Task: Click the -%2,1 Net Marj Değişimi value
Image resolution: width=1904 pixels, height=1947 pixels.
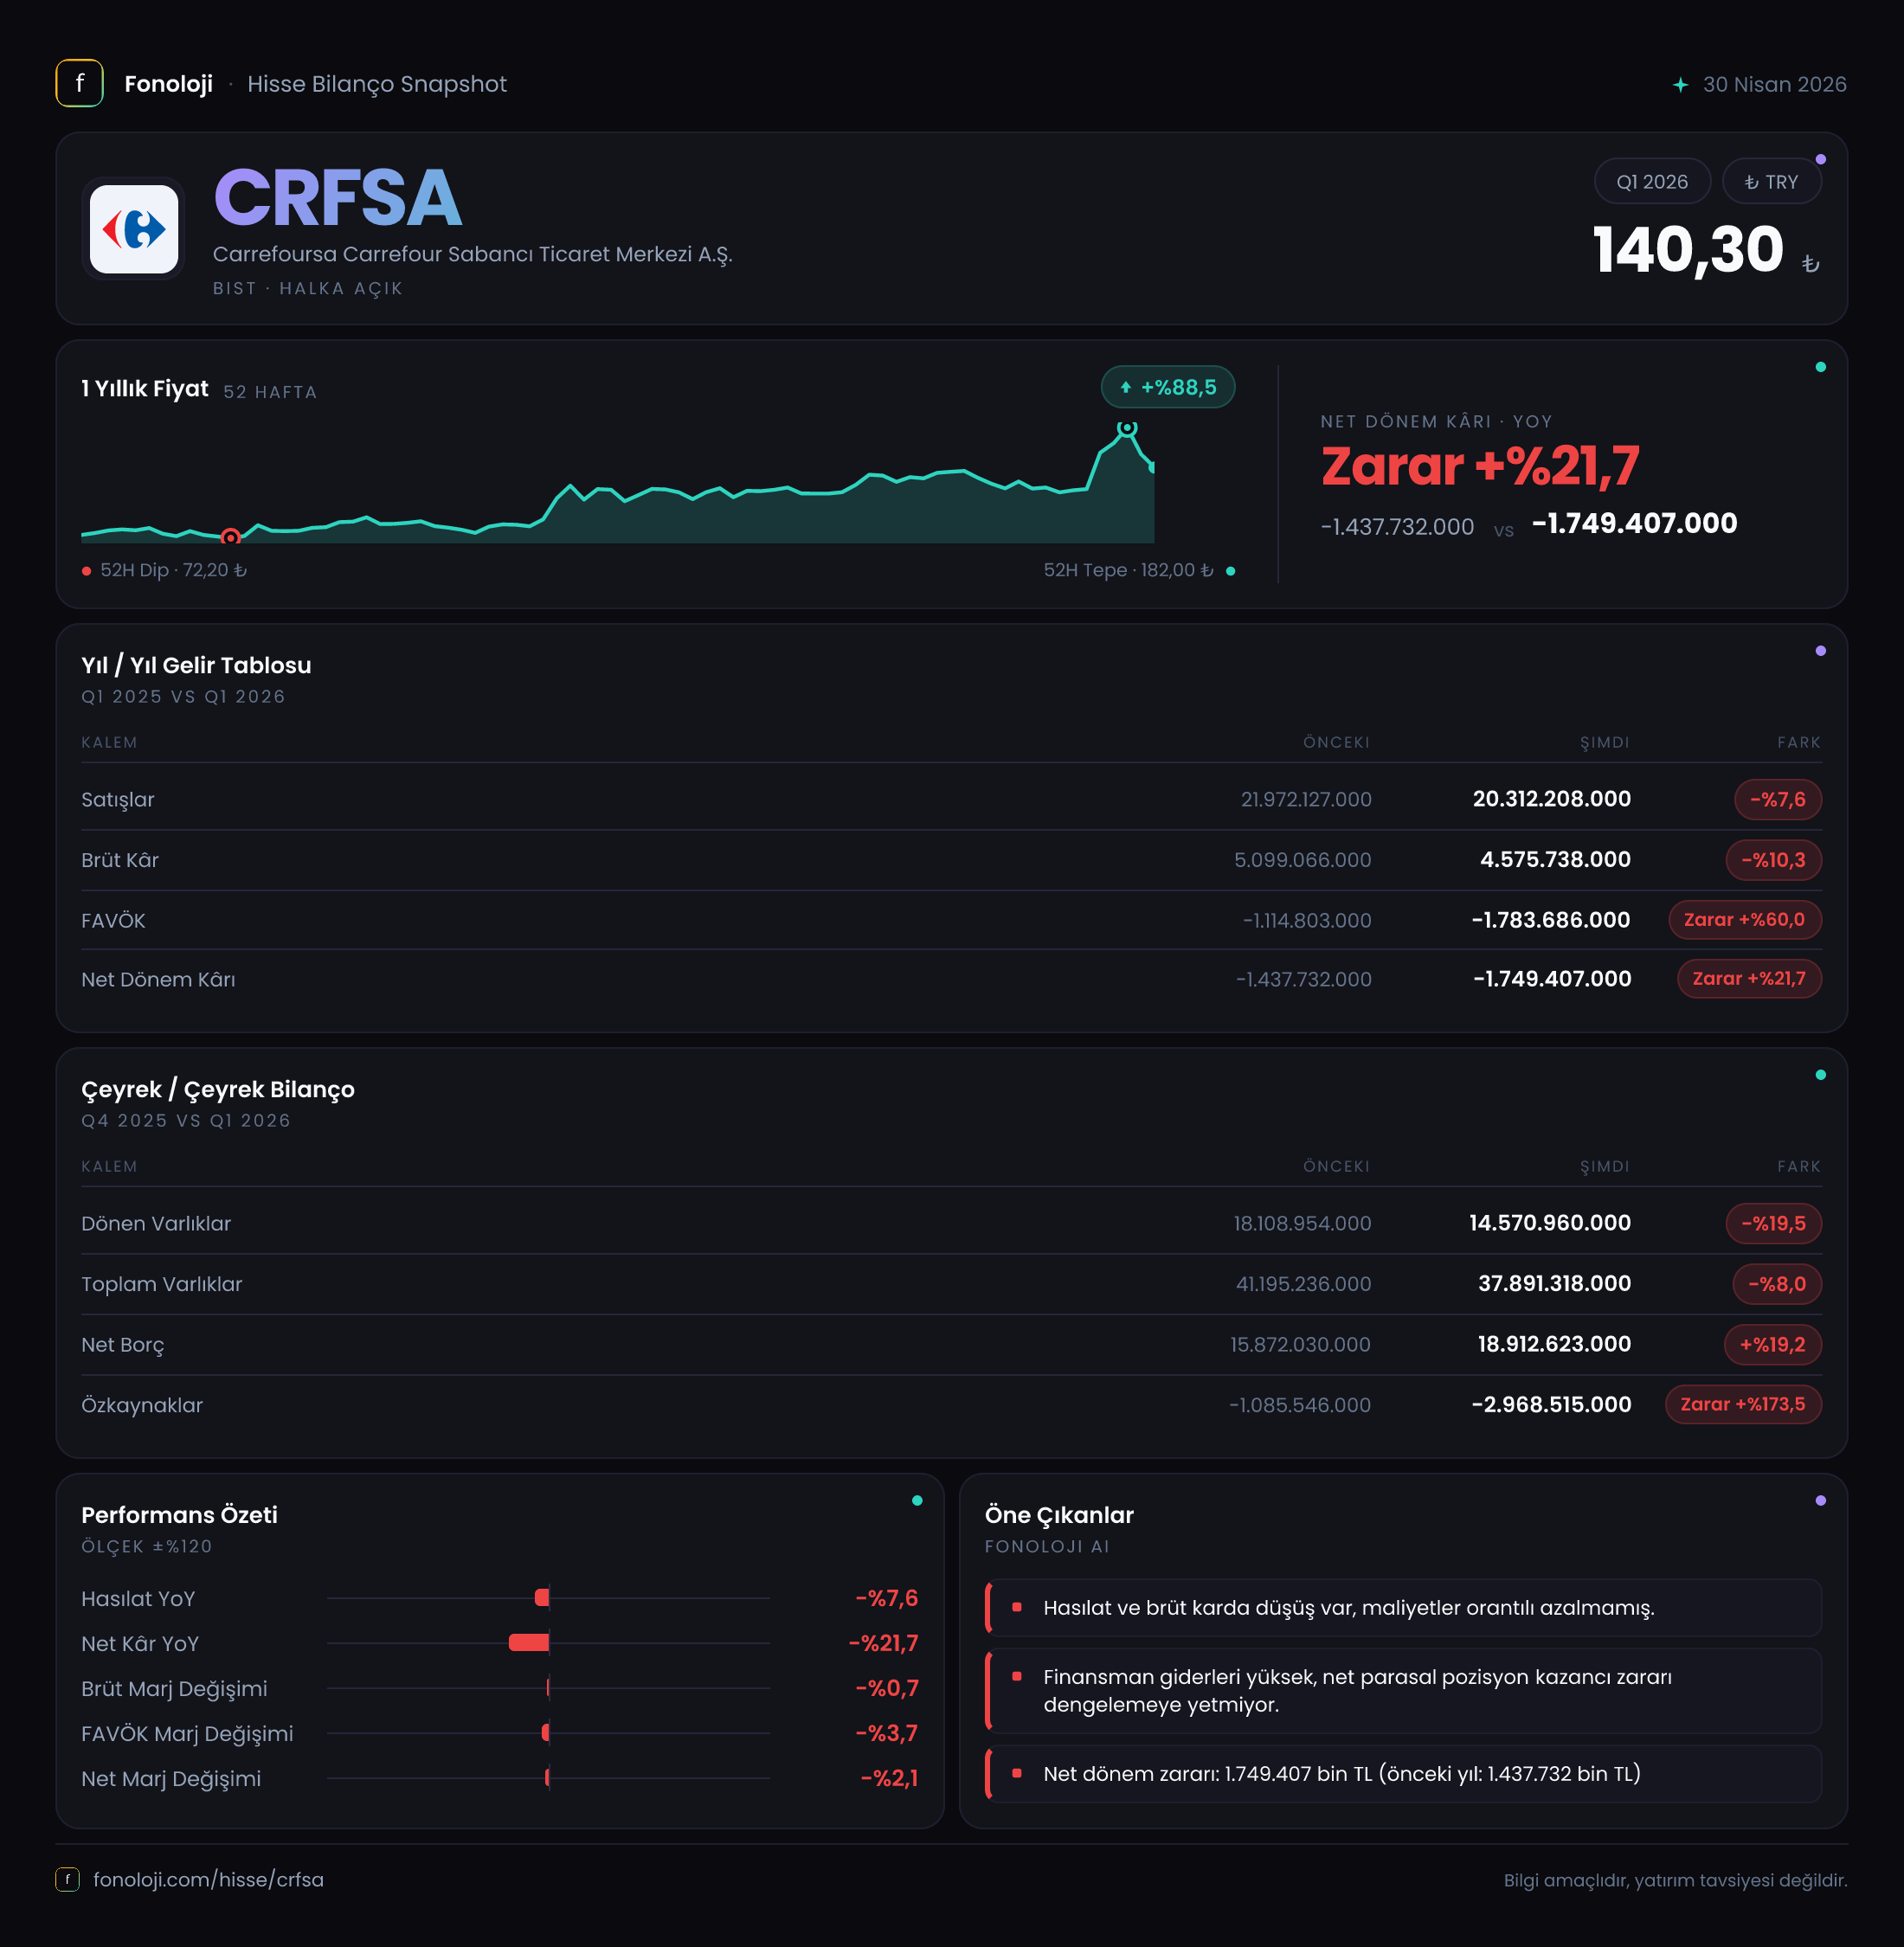Action: (x=889, y=1778)
